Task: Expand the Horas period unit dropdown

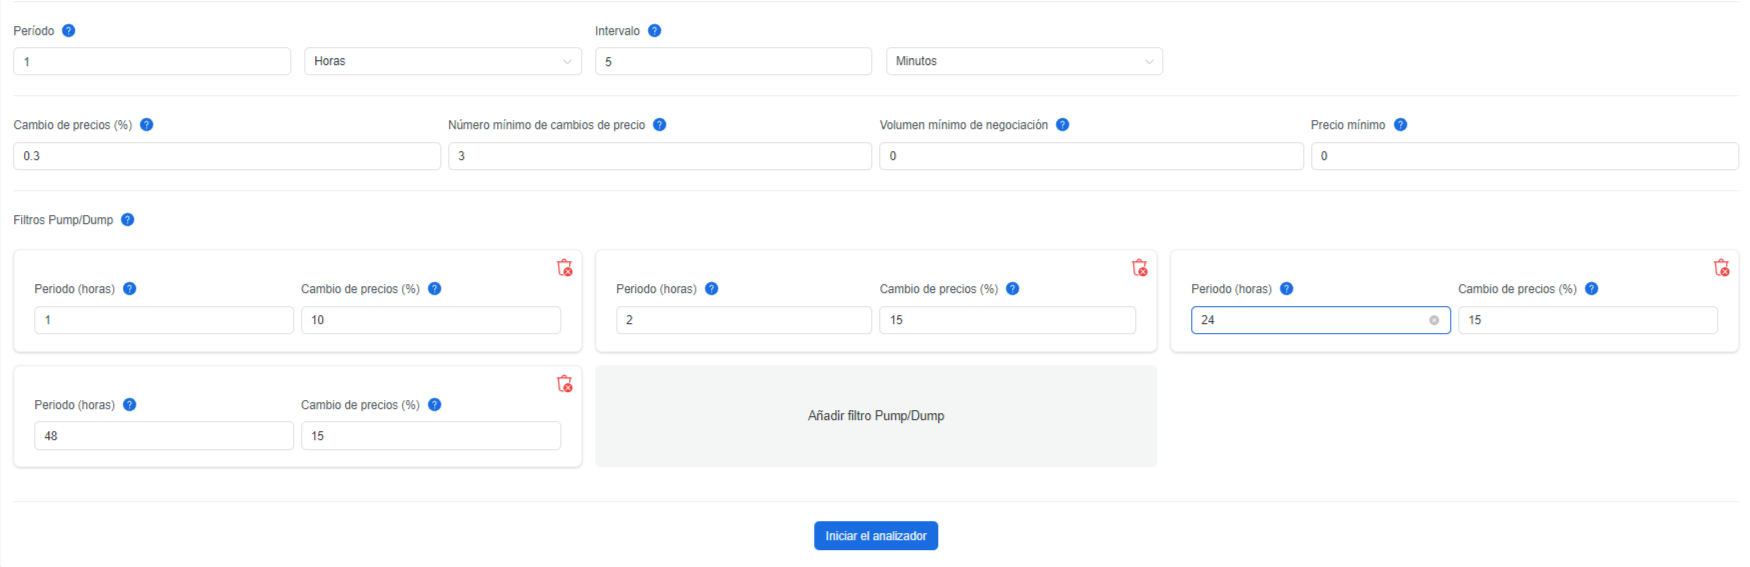Action: [443, 61]
